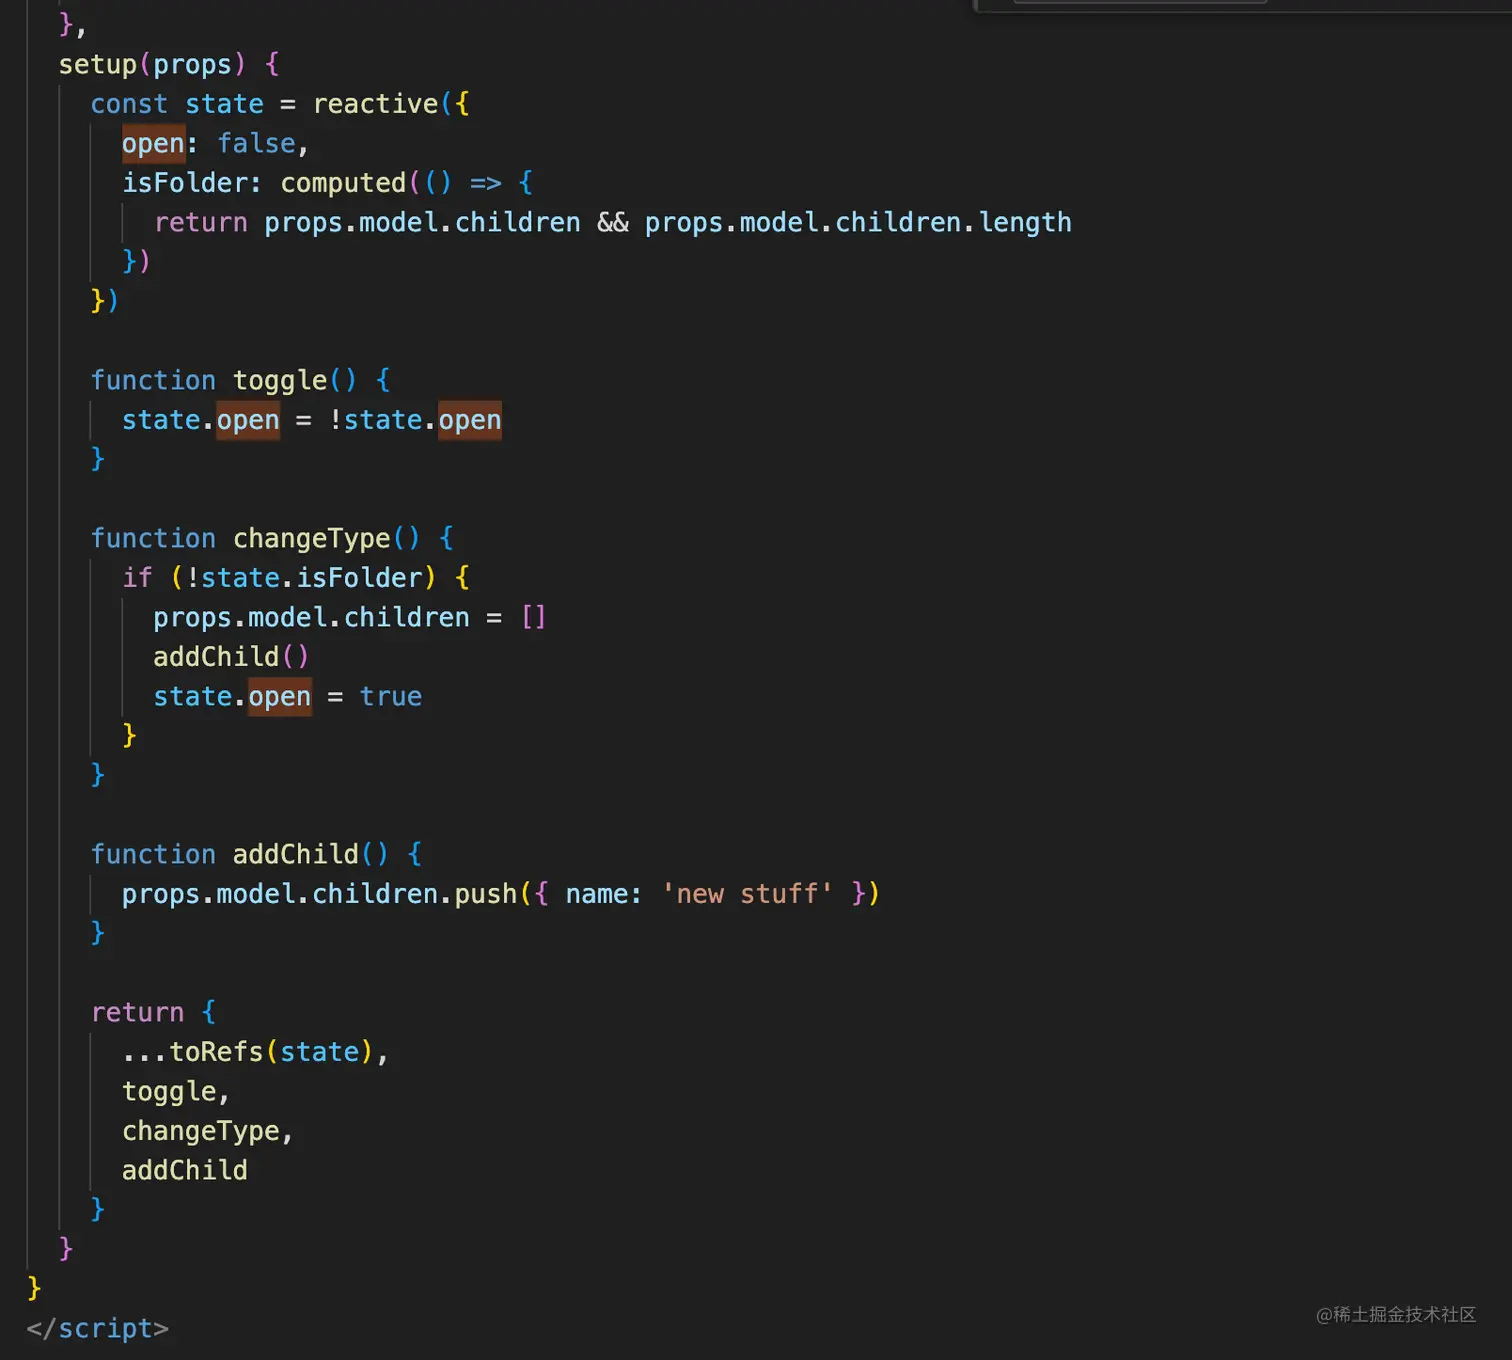This screenshot has width=1512, height=1360.
Task: Click the 'push' method call
Action: [x=486, y=894]
